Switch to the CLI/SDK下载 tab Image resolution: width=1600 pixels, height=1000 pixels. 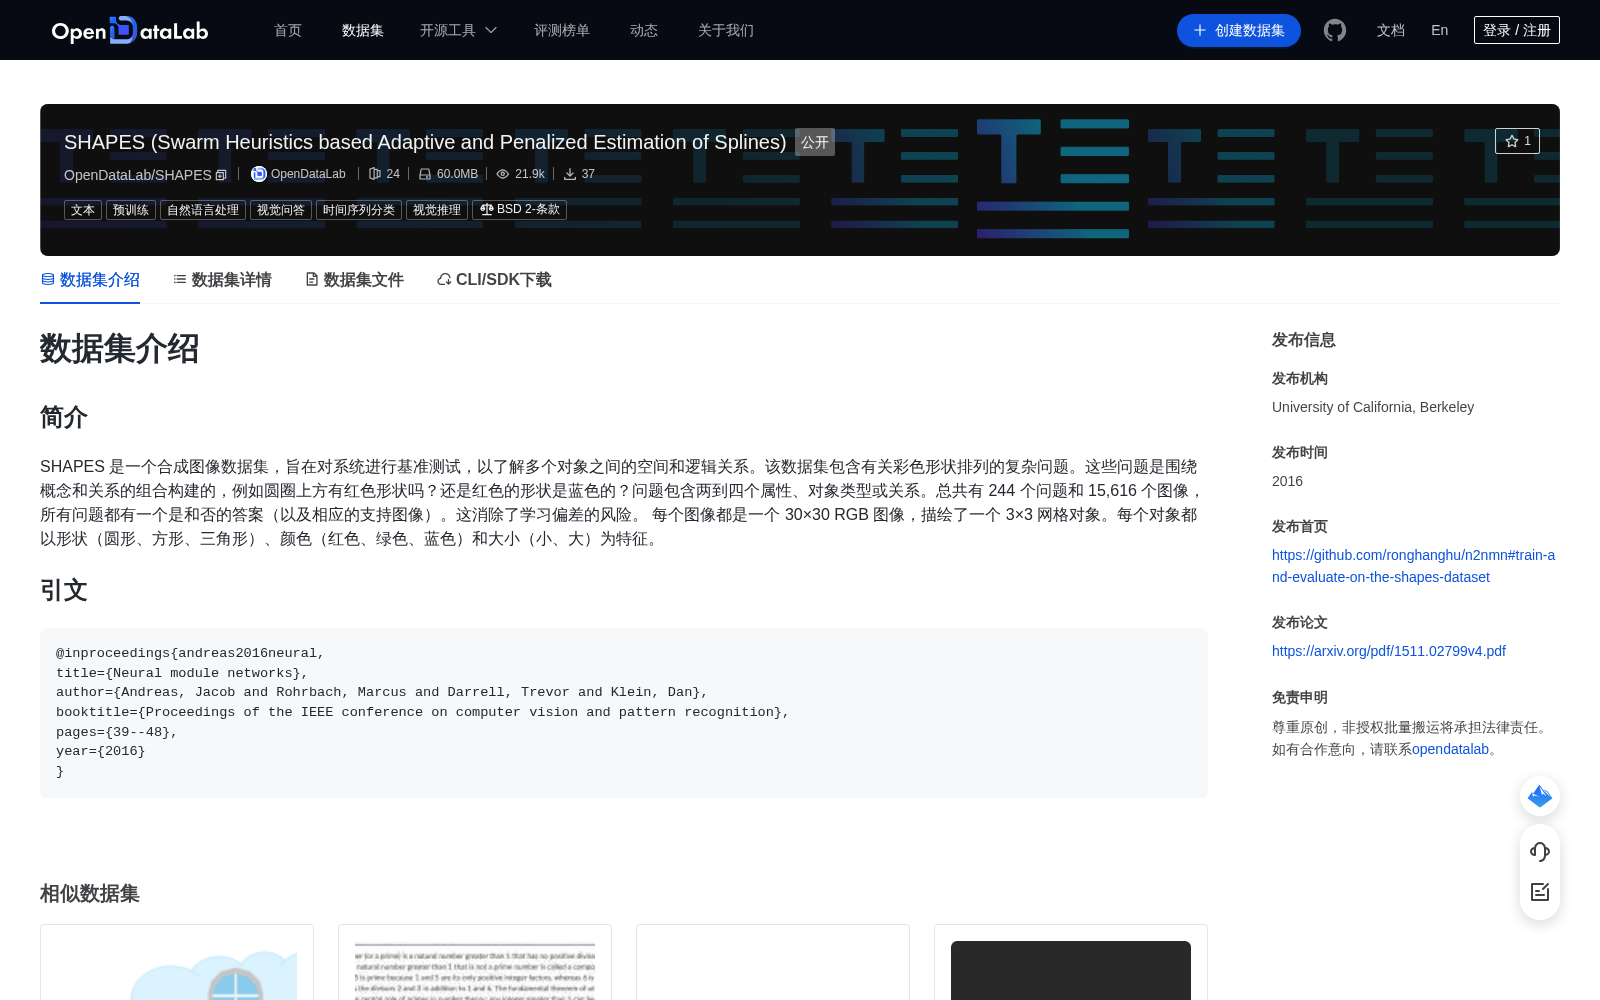(x=494, y=280)
